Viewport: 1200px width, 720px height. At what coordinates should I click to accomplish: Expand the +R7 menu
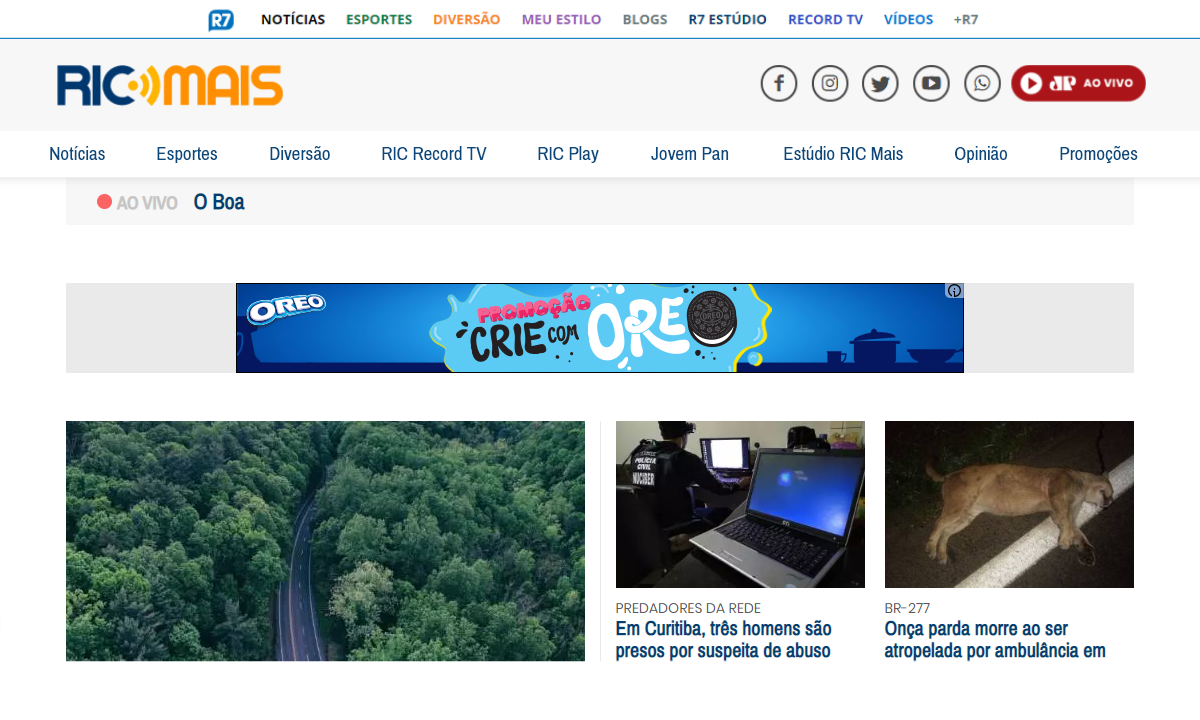(x=966, y=19)
